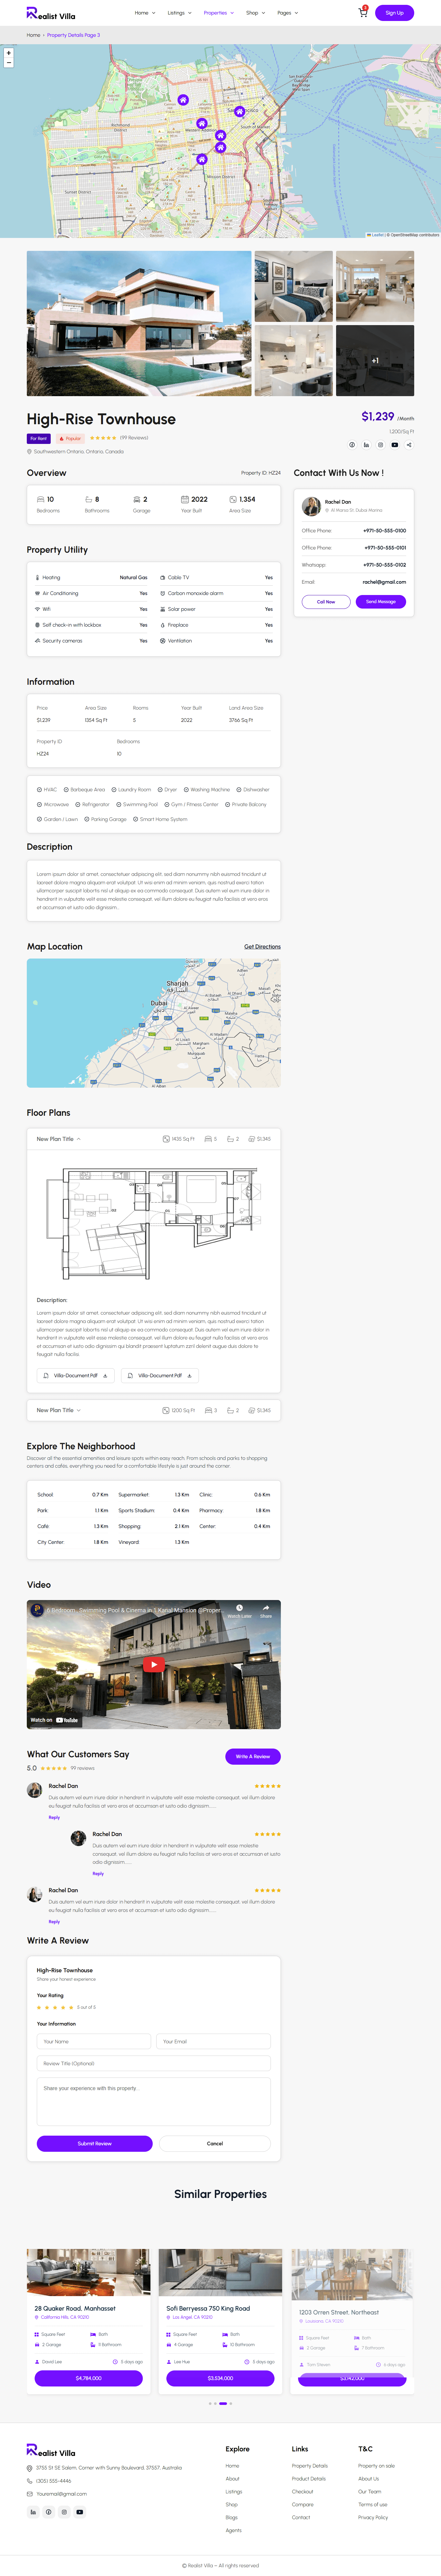Screen dimensions: 441x2576
Task: Follow the Get Directions link
Action: [x=262, y=946]
